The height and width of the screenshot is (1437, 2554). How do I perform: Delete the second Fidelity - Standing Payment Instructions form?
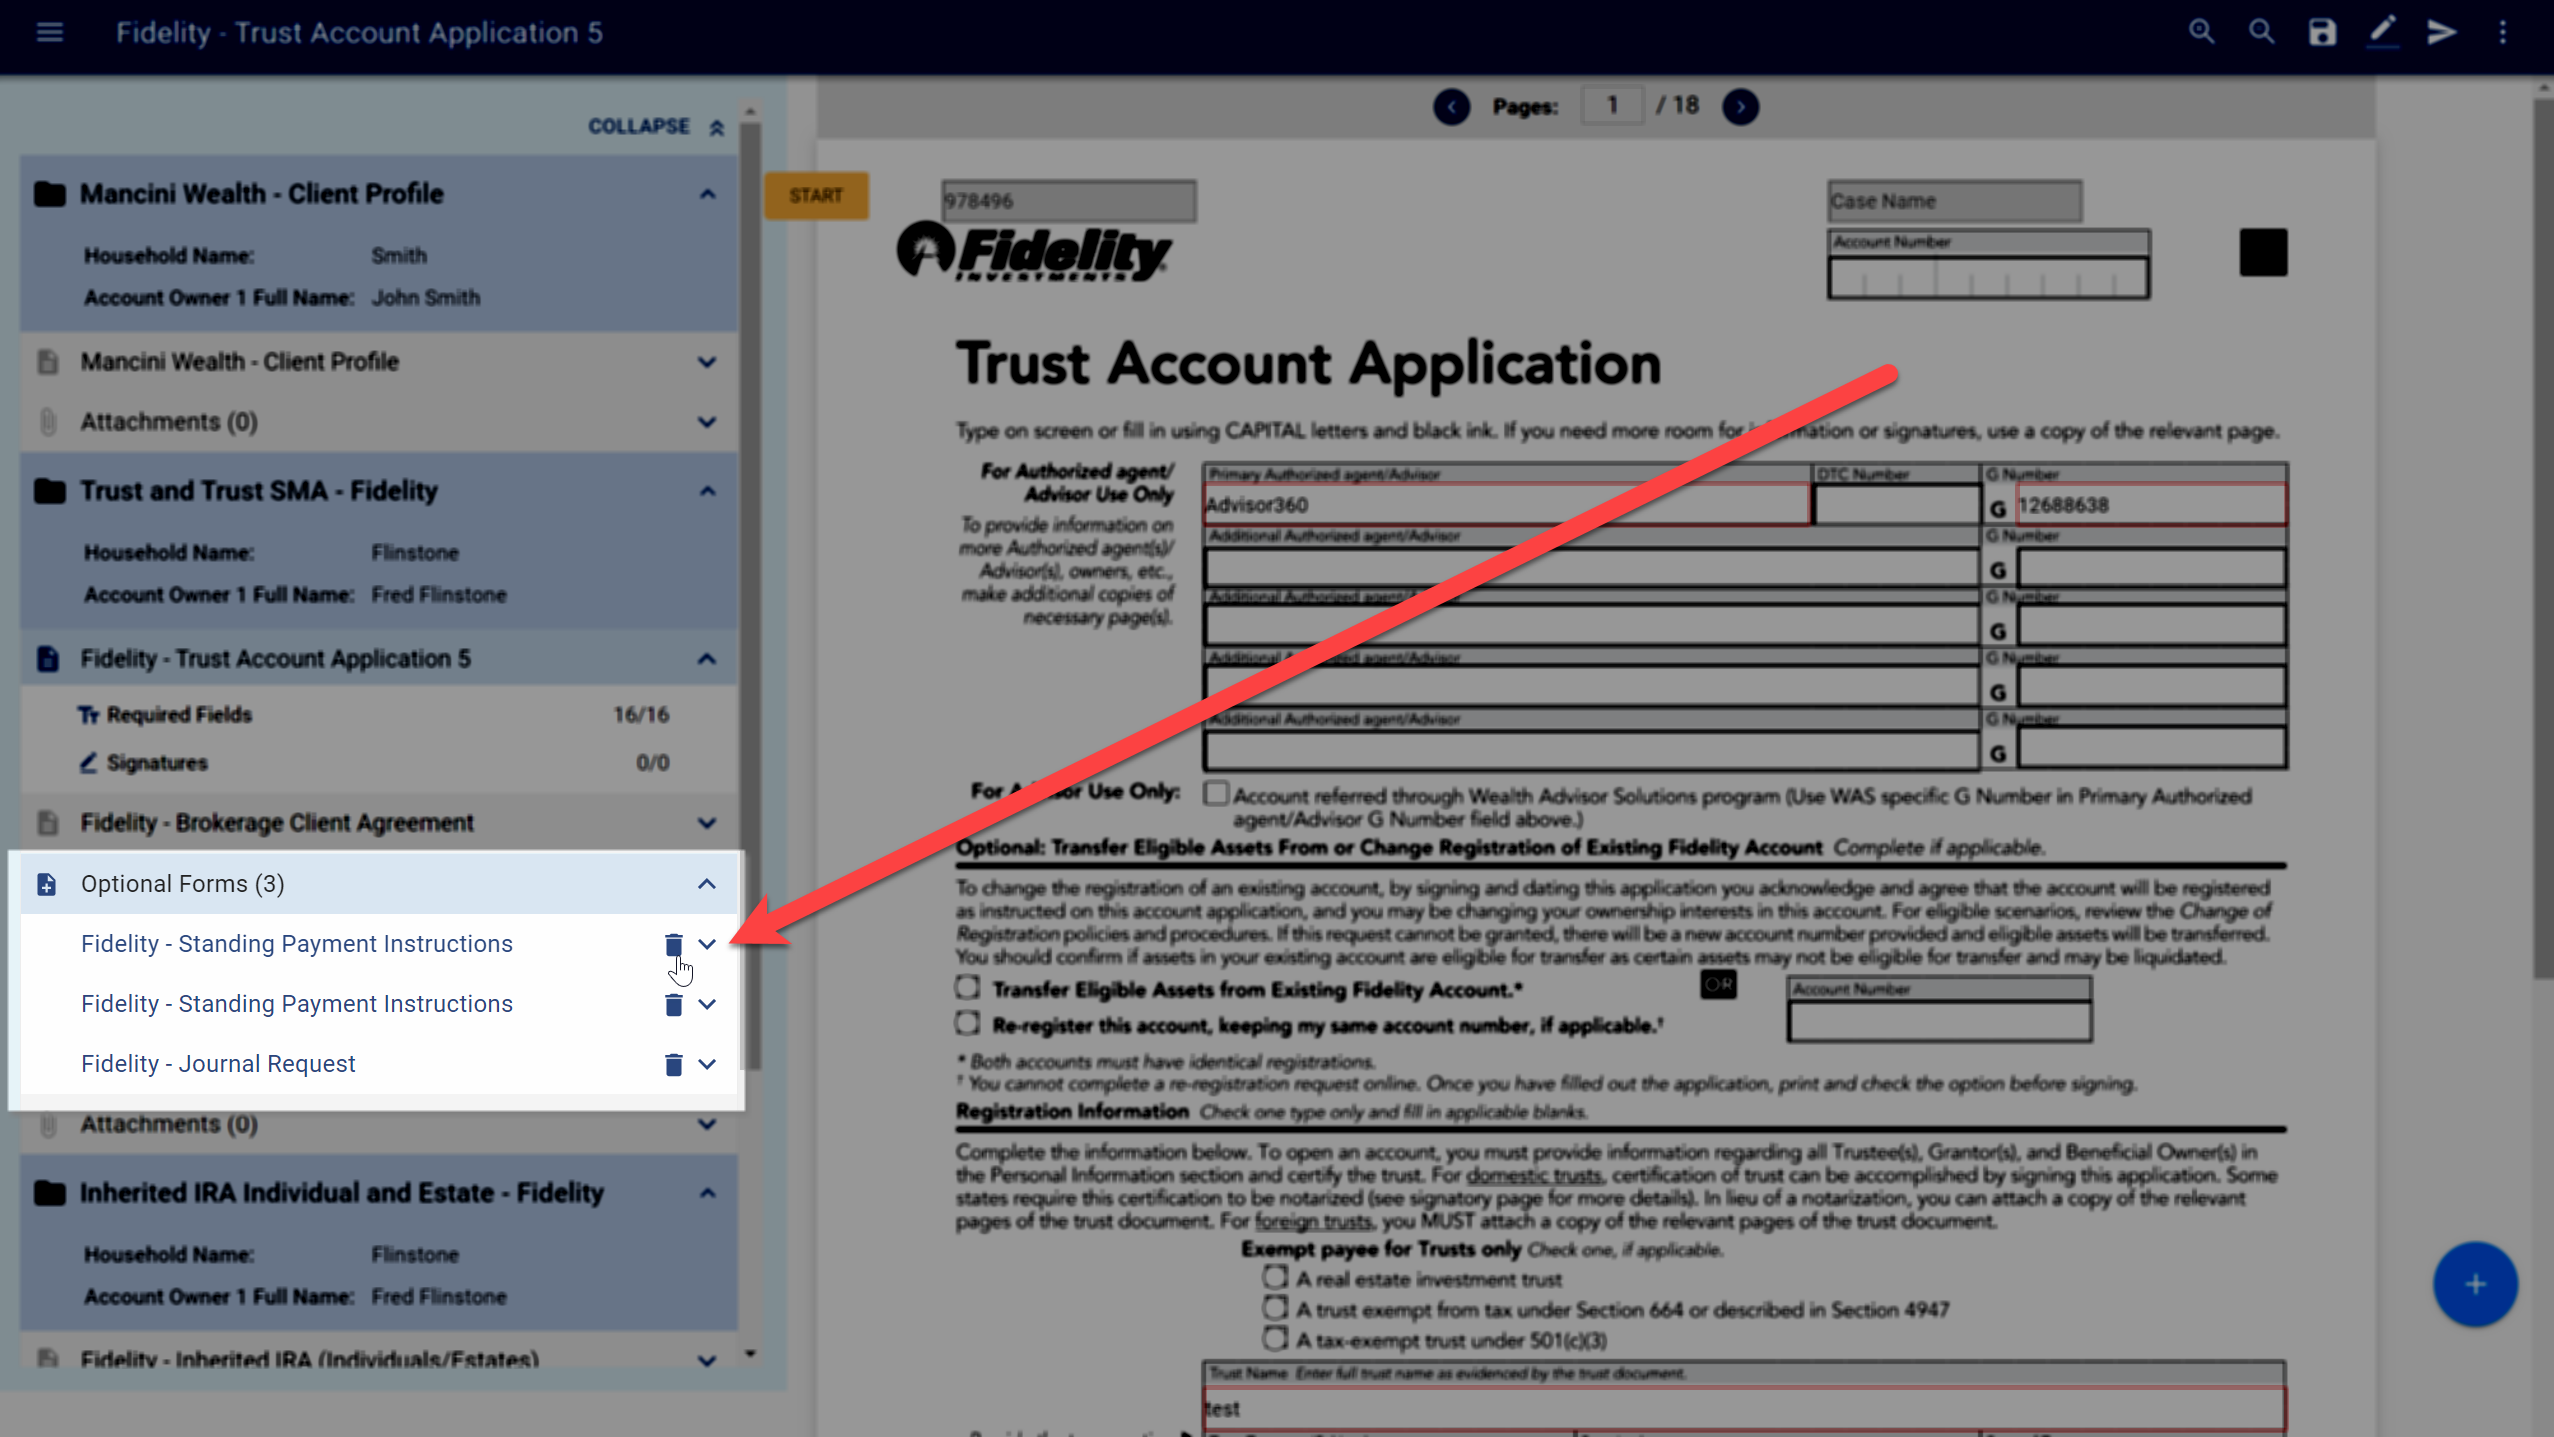coord(673,1004)
